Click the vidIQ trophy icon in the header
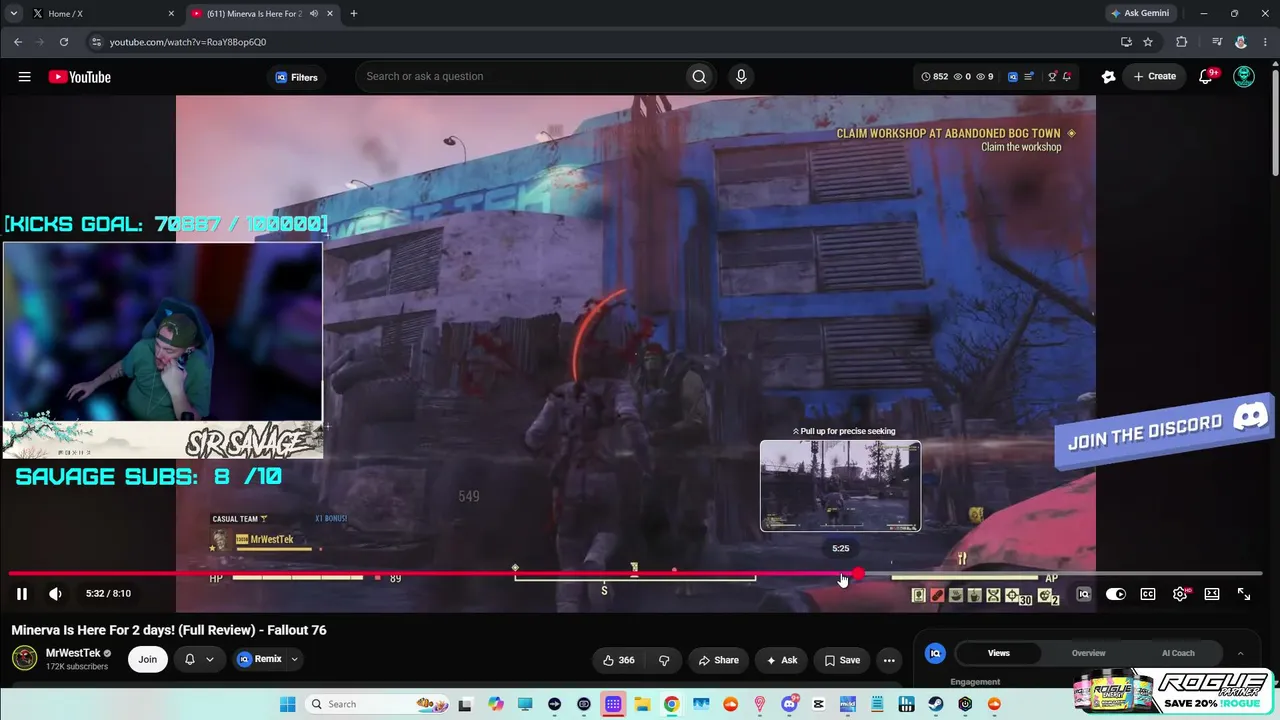Screen dimensions: 1280x720 1051,77
